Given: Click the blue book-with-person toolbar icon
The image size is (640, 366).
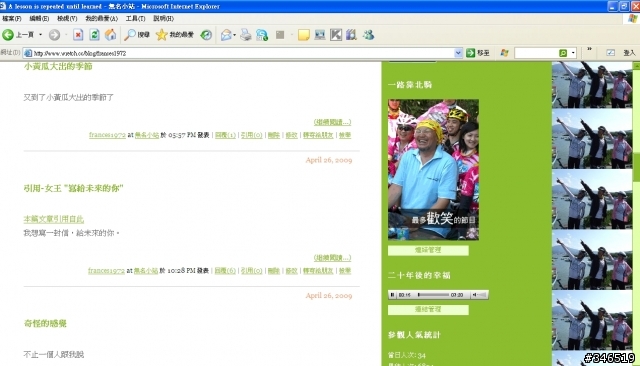Looking at the screenshot, I should [x=351, y=35].
